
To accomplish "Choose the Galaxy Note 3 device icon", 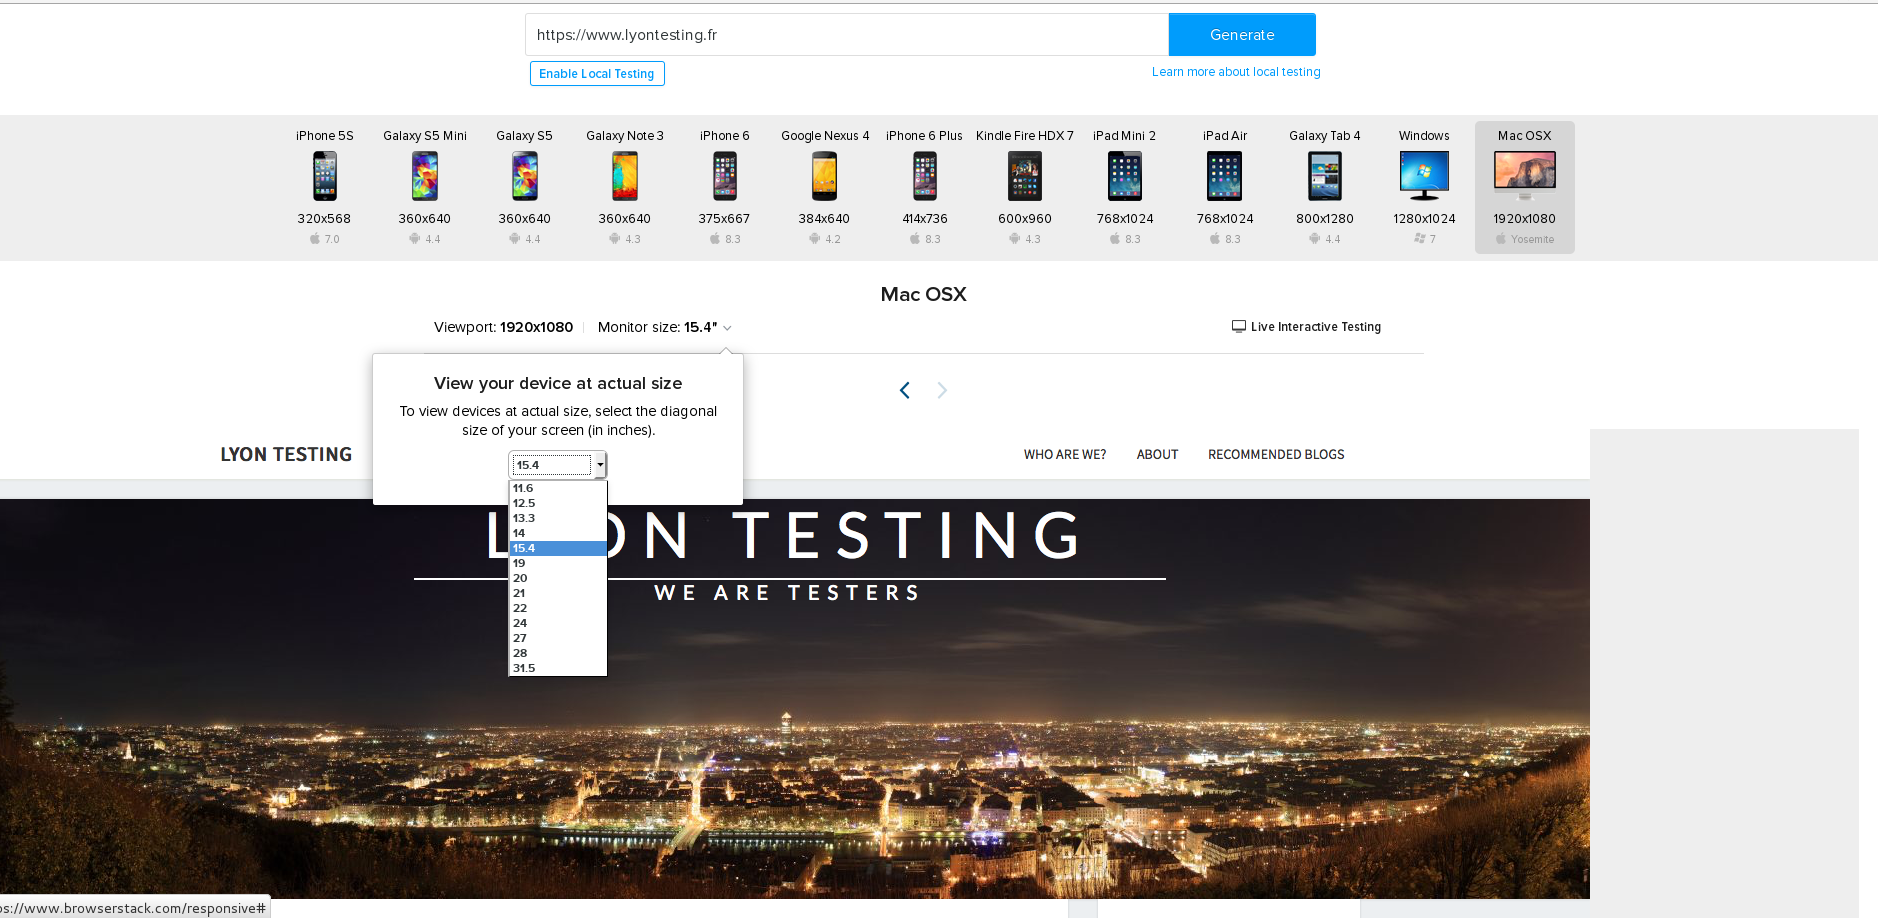I will 624,176.
